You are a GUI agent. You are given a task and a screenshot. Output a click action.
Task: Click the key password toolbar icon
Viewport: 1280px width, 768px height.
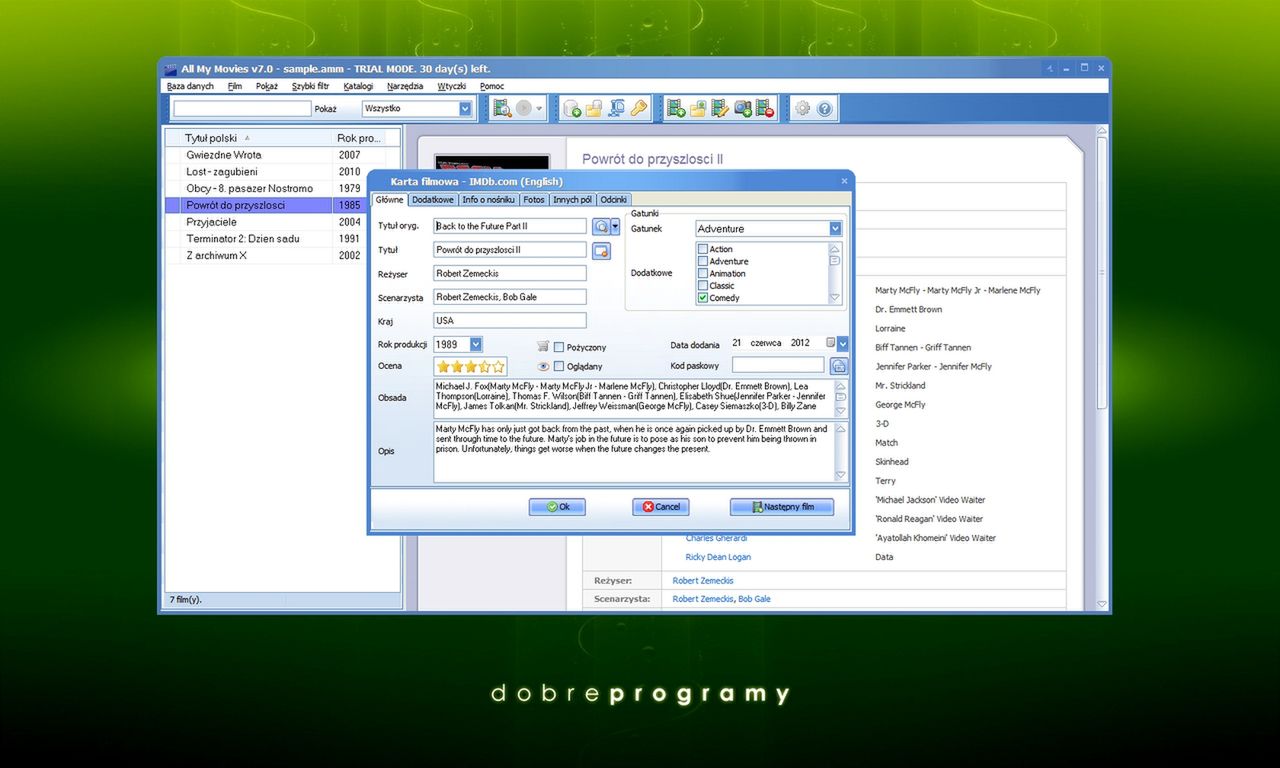point(637,108)
